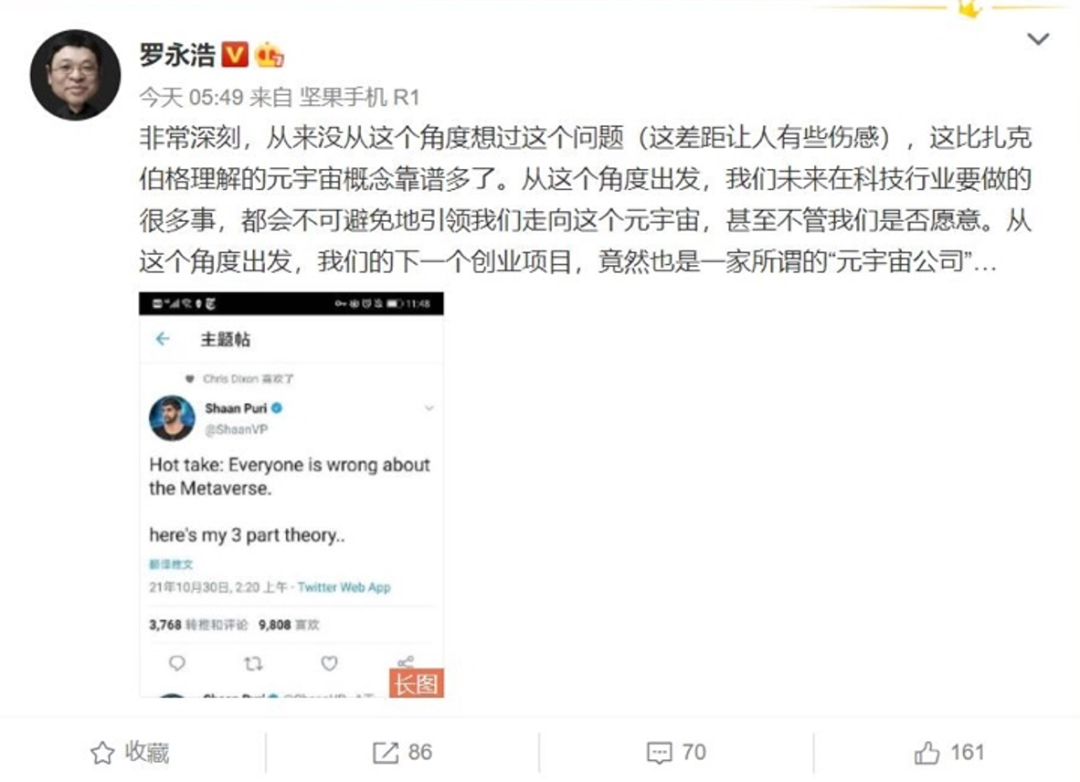Click the orange verified V badge
The width and height of the screenshot is (1080, 782).
(235, 54)
